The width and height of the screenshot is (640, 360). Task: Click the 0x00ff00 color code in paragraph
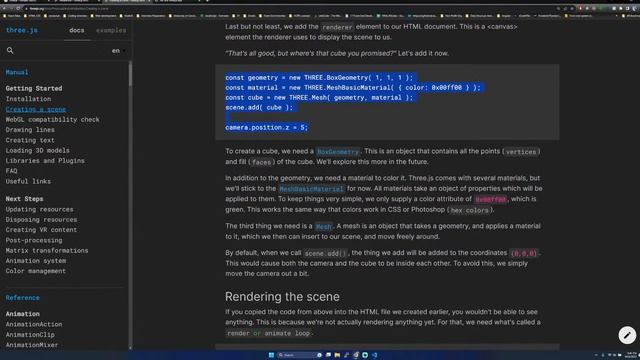490,200
